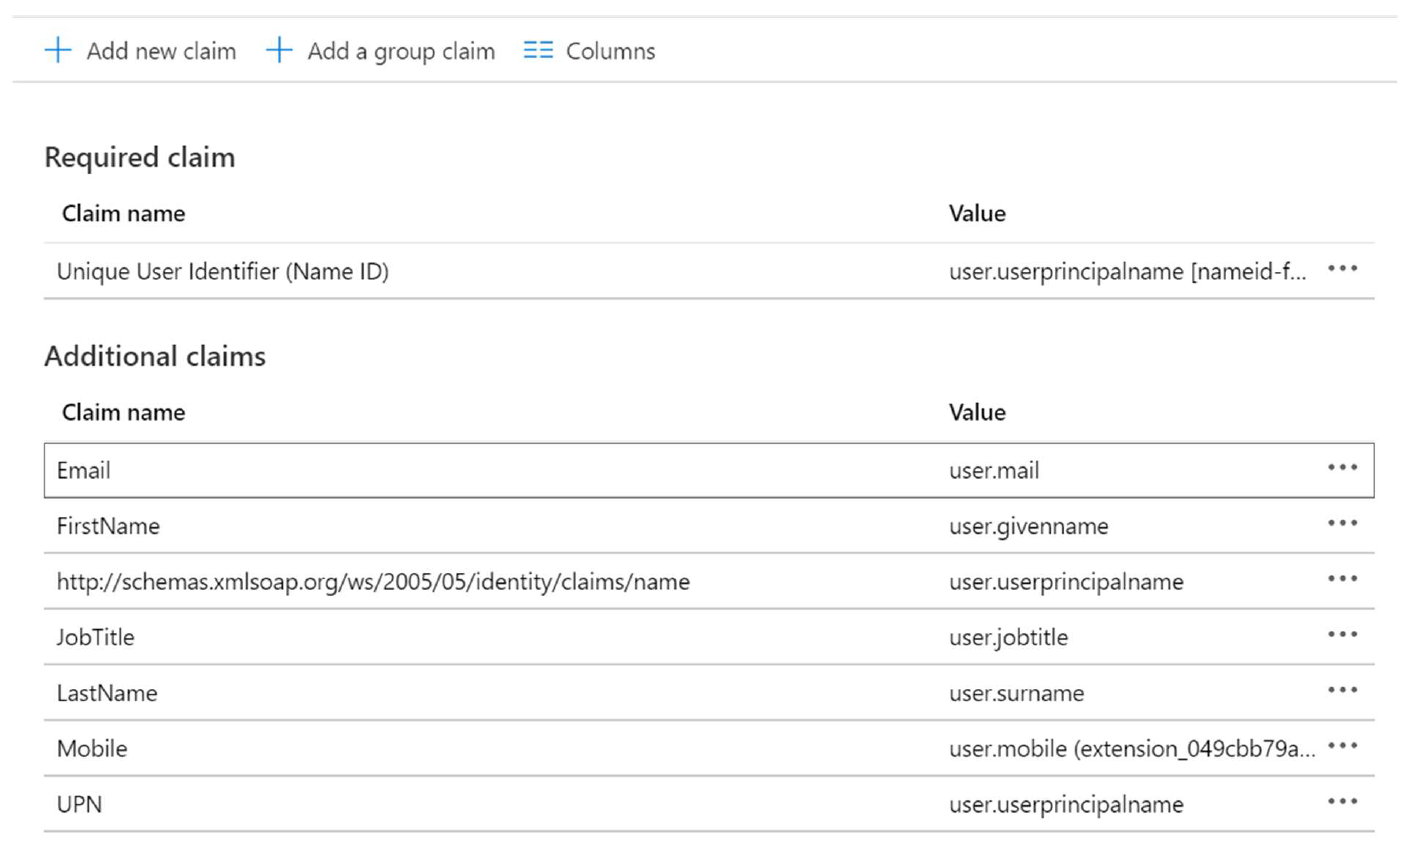Click the plus icon for Add a group claim
1402x850 pixels.
[x=279, y=50]
